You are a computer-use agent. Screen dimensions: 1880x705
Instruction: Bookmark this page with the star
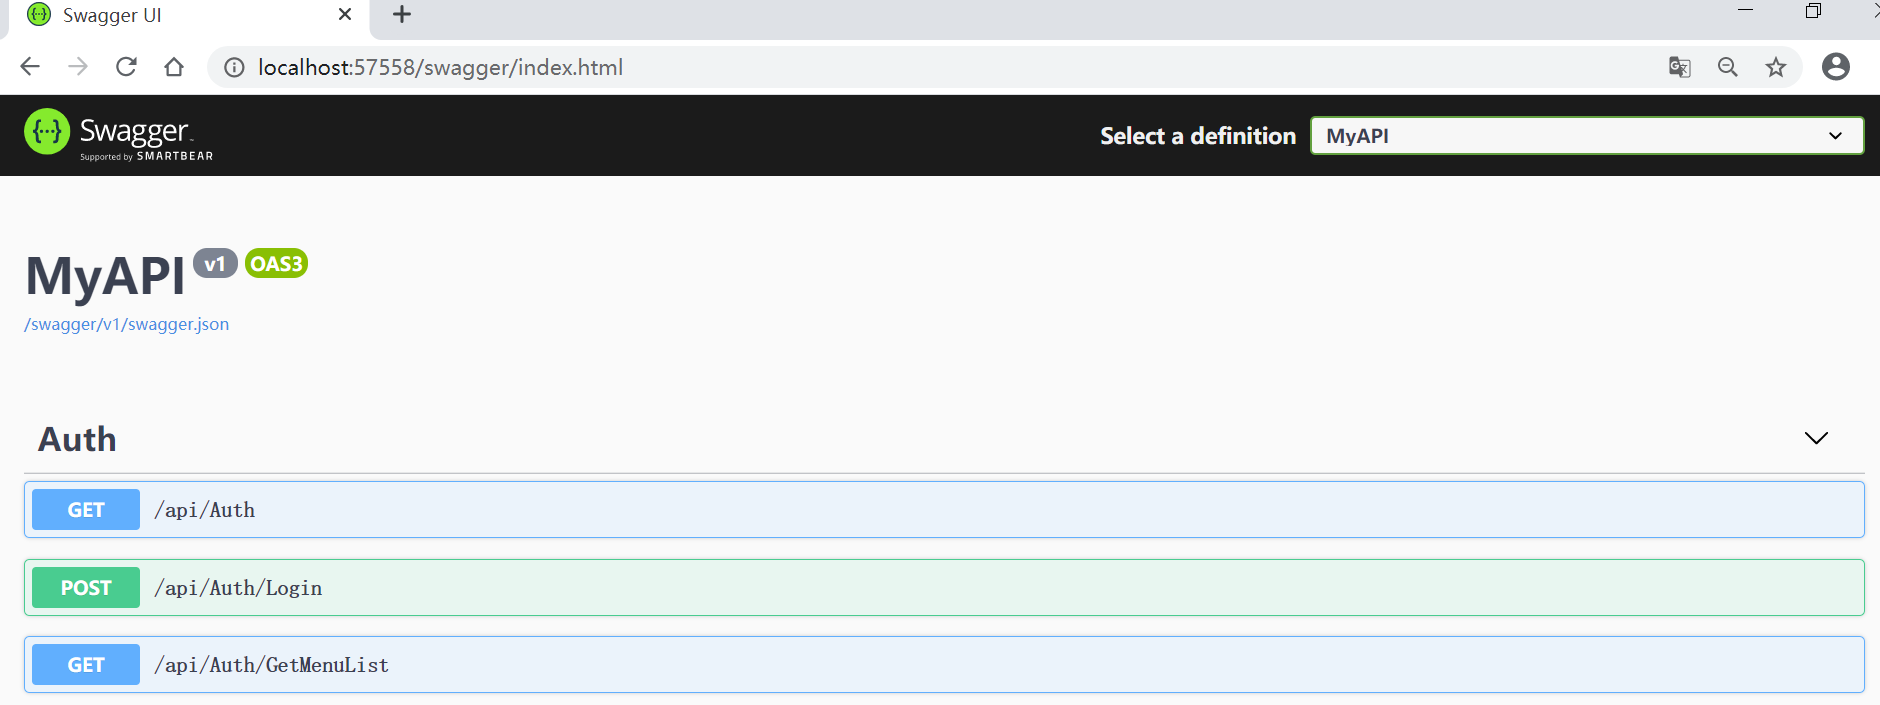1775,67
